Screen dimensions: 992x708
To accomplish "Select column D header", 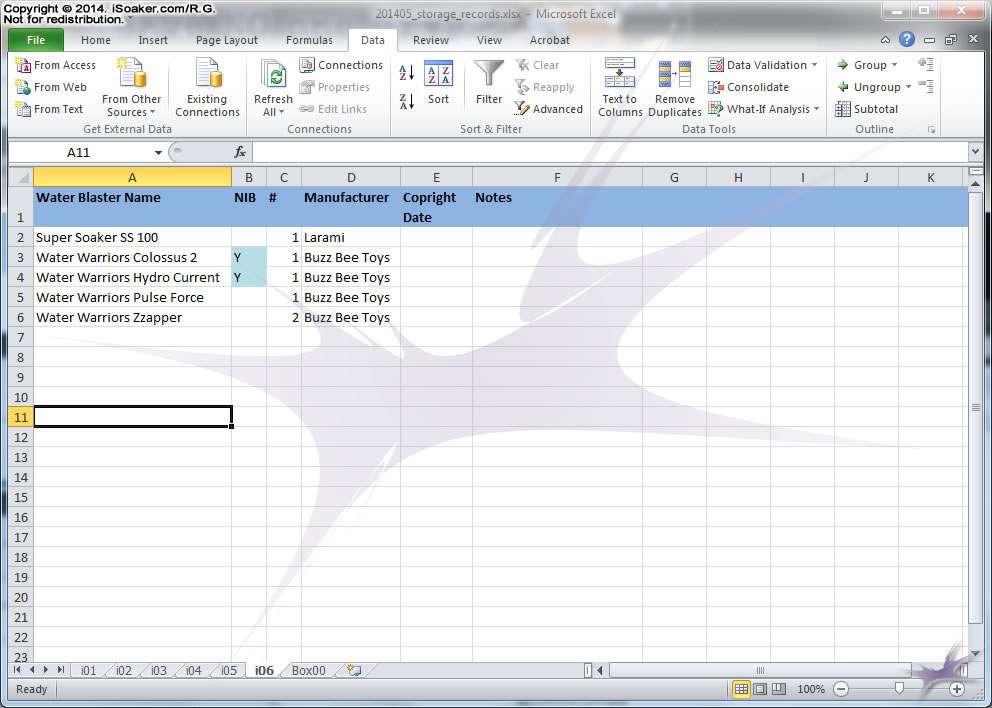I will tap(351, 178).
